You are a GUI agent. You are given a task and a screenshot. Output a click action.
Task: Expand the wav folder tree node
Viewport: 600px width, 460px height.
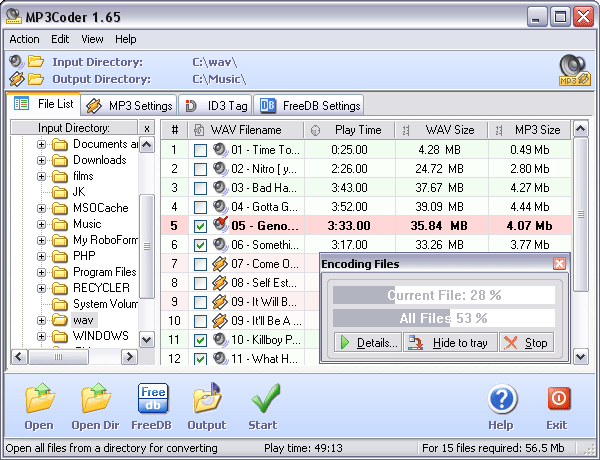42,320
